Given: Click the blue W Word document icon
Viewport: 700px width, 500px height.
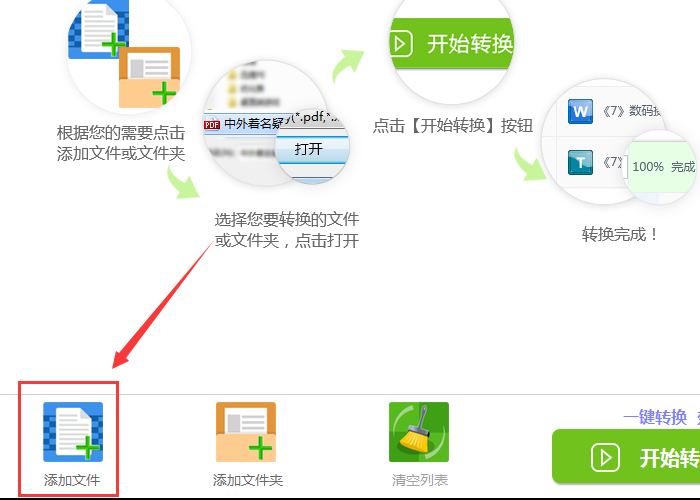Looking at the screenshot, I should click(x=580, y=111).
